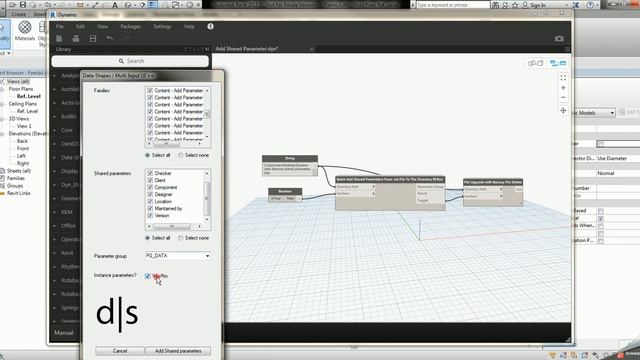Click the Sign In link in Revit title bar
640x360 pixels.
538,5
